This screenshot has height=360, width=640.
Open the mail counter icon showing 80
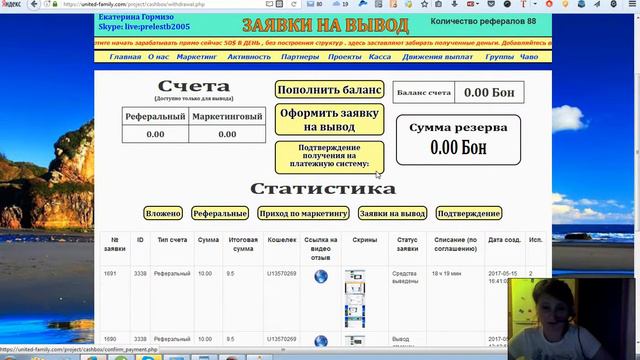click(314, 4)
